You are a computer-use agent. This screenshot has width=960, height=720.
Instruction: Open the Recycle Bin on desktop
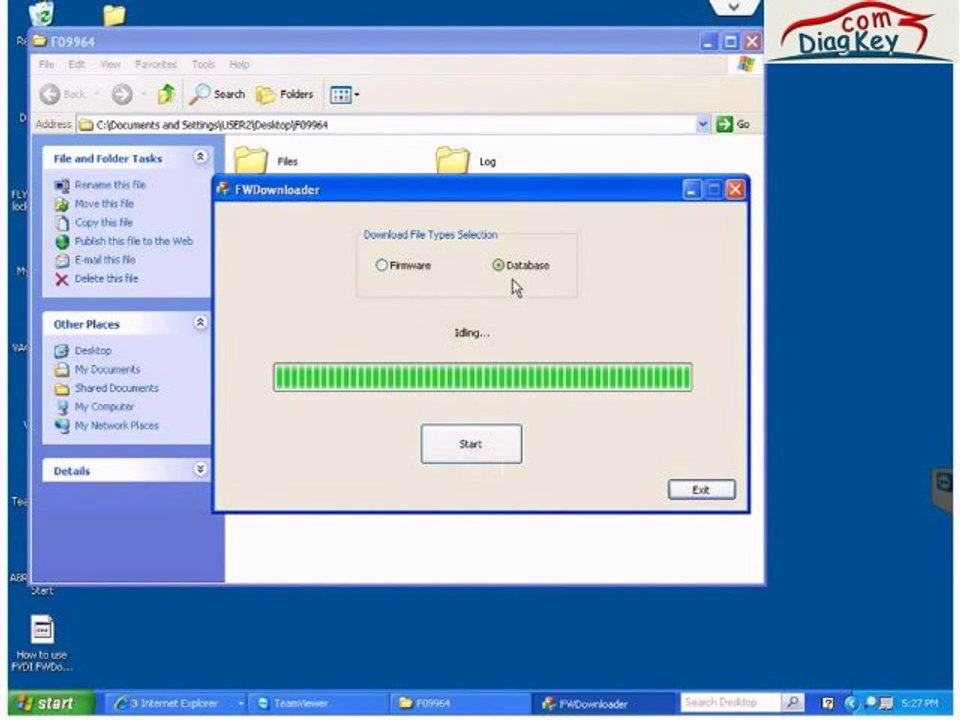pyautogui.click(x=41, y=13)
